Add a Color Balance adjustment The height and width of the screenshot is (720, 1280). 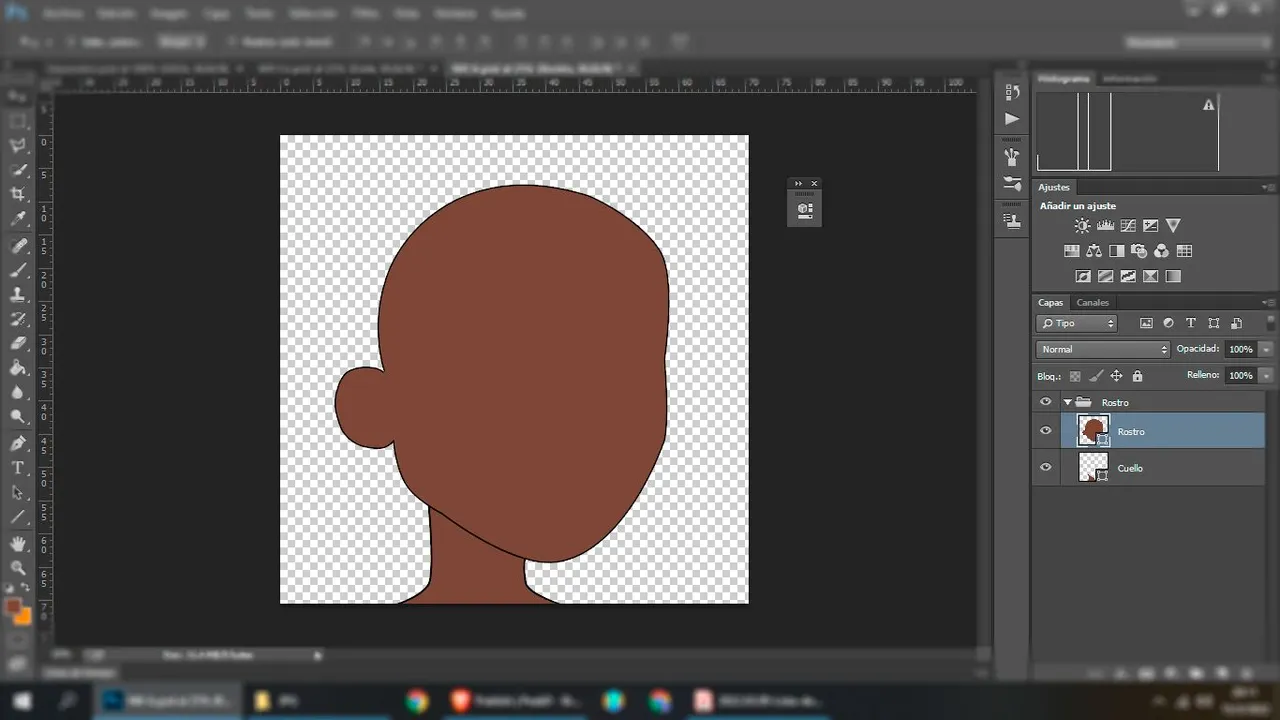1094,251
